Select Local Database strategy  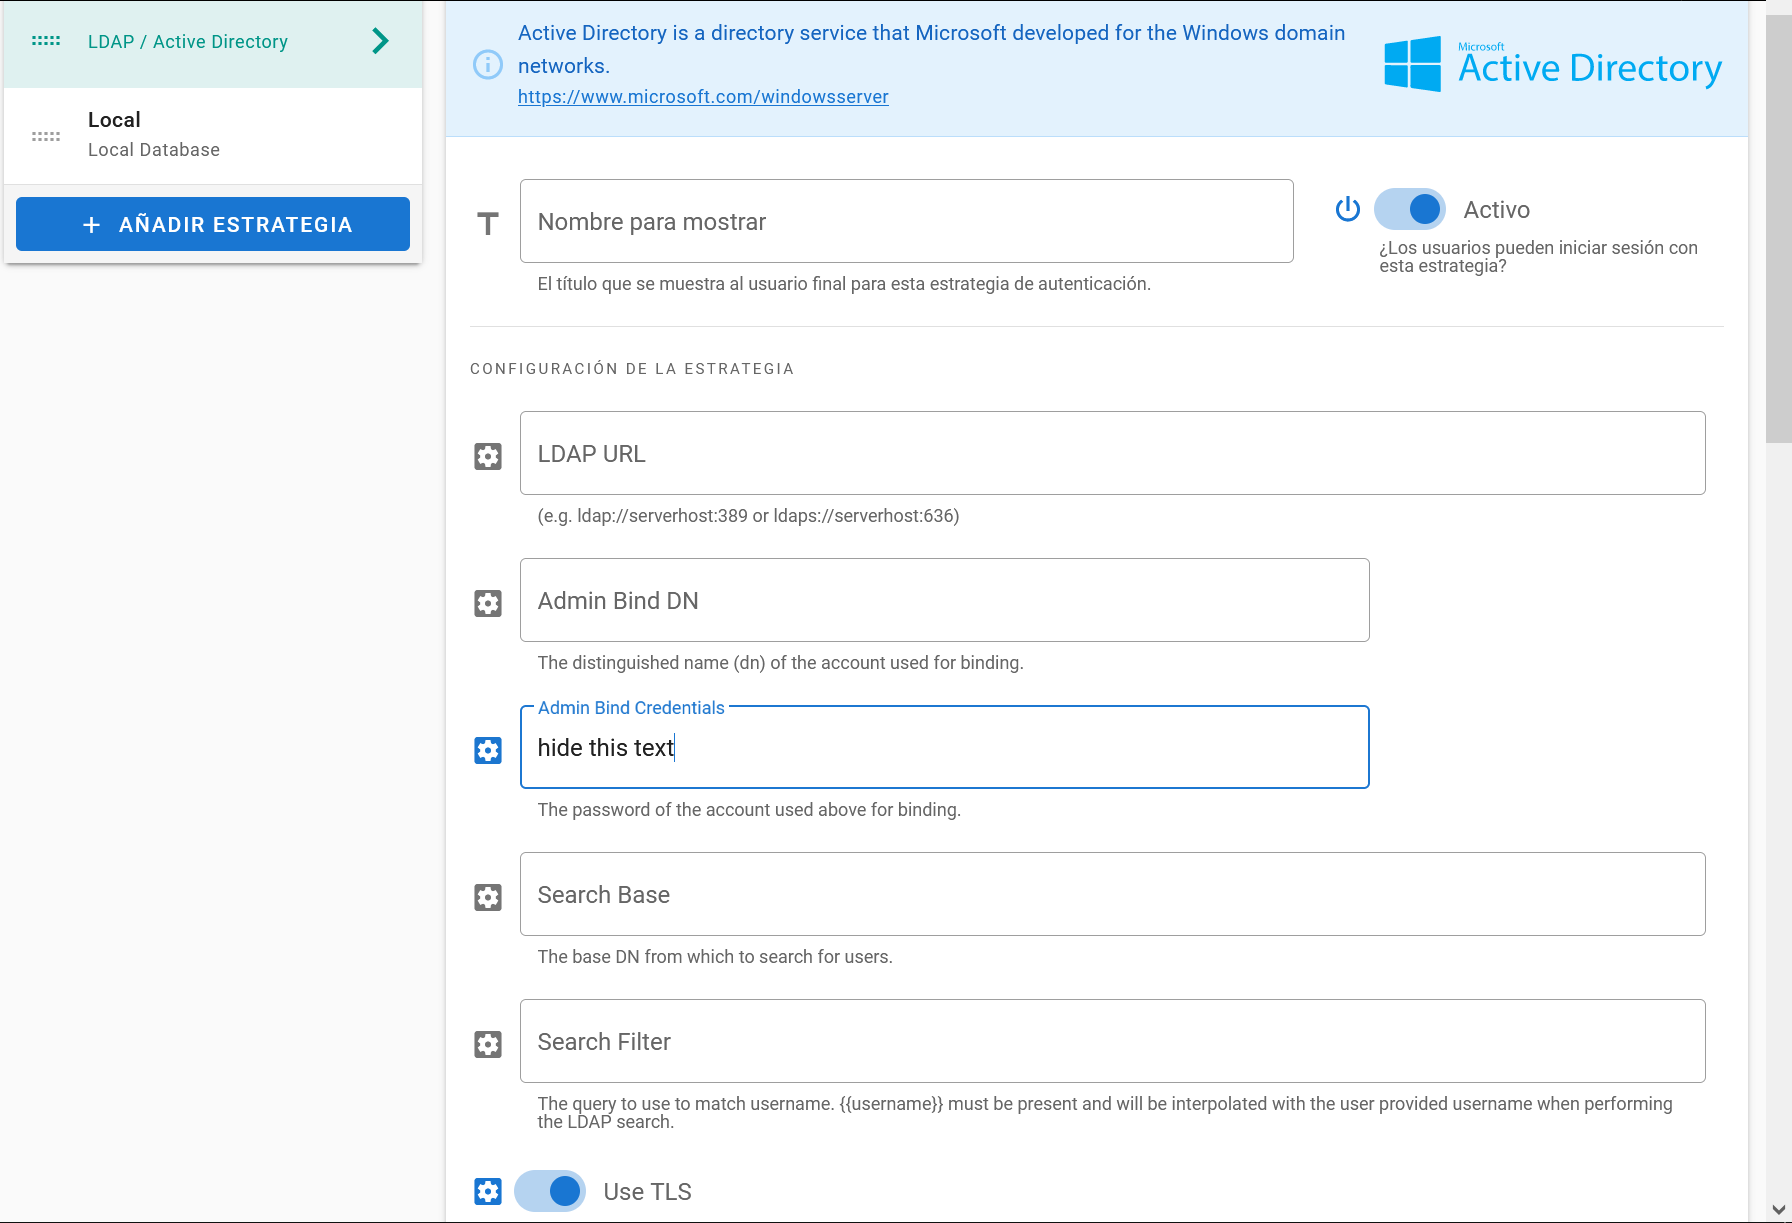(x=213, y=135)
